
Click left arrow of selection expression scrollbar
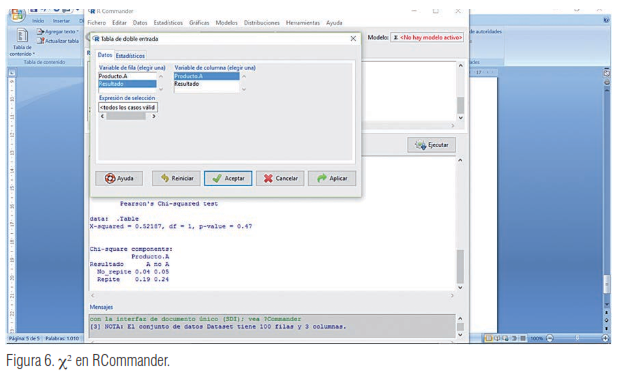tap(103, 116)
